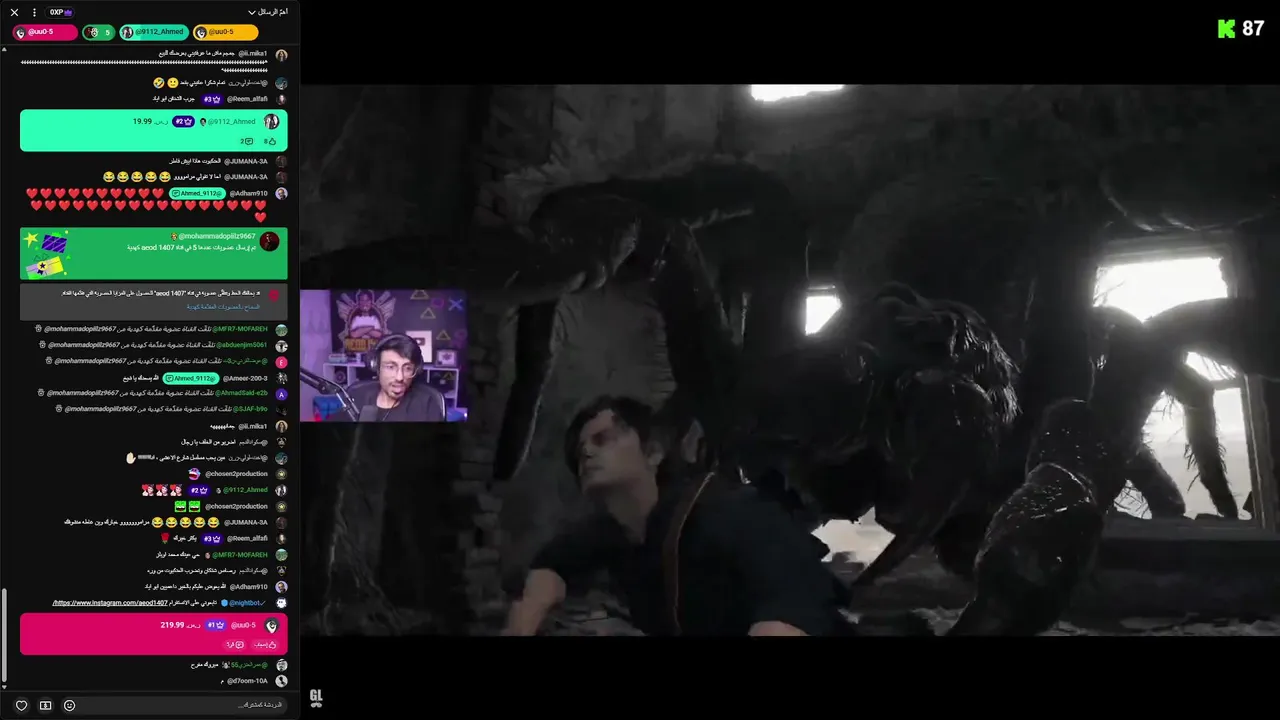This screenshot has width=1280, height=720.
Task: Open the emoji picker smiley icon
Action: coord(69,705)
